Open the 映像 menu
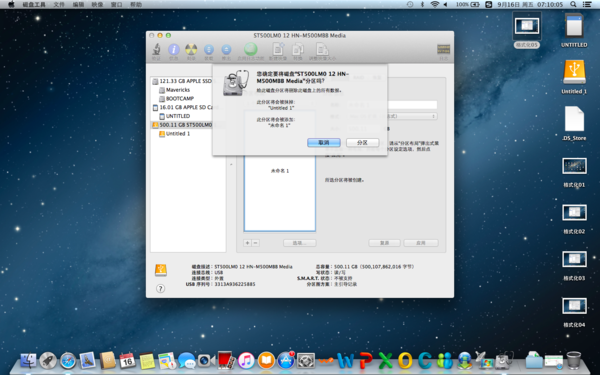 point(97,4)
